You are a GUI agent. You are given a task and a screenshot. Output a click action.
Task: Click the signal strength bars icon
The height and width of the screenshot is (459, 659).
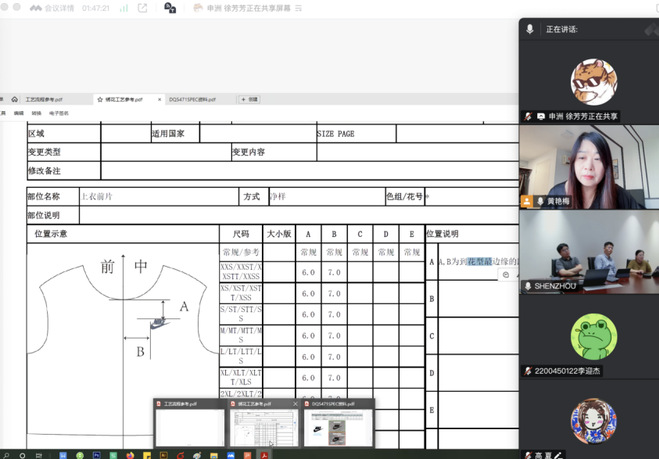tap(124, 8)
